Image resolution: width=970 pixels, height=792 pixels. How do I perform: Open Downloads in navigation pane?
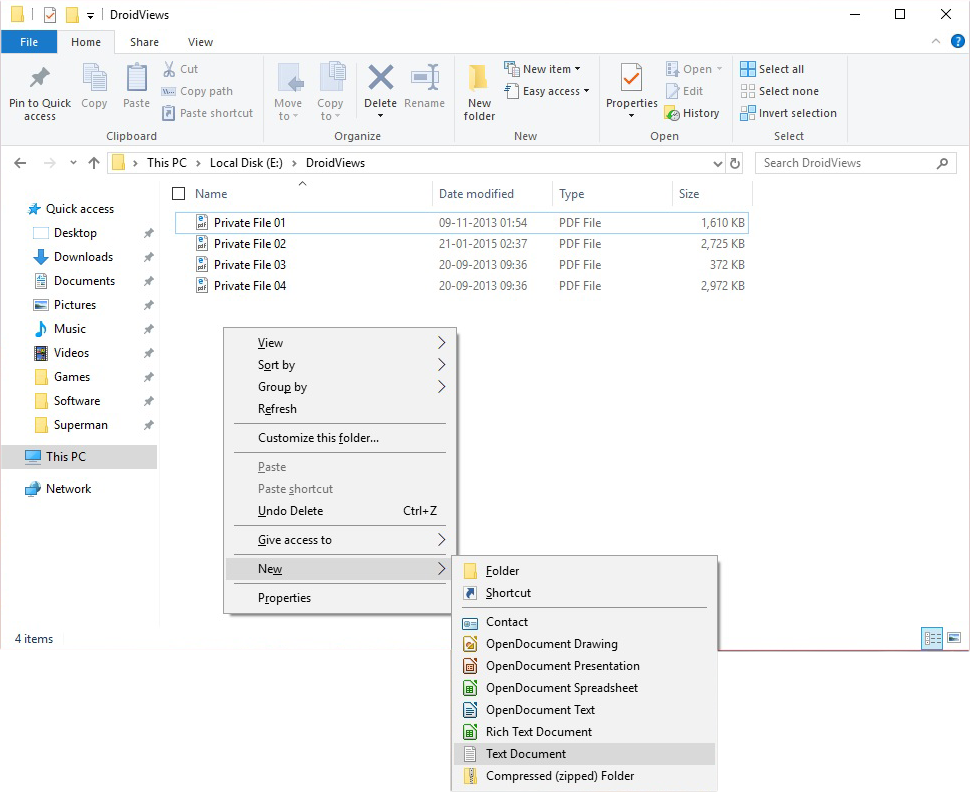pyautogui.click(x=84, y=257)
